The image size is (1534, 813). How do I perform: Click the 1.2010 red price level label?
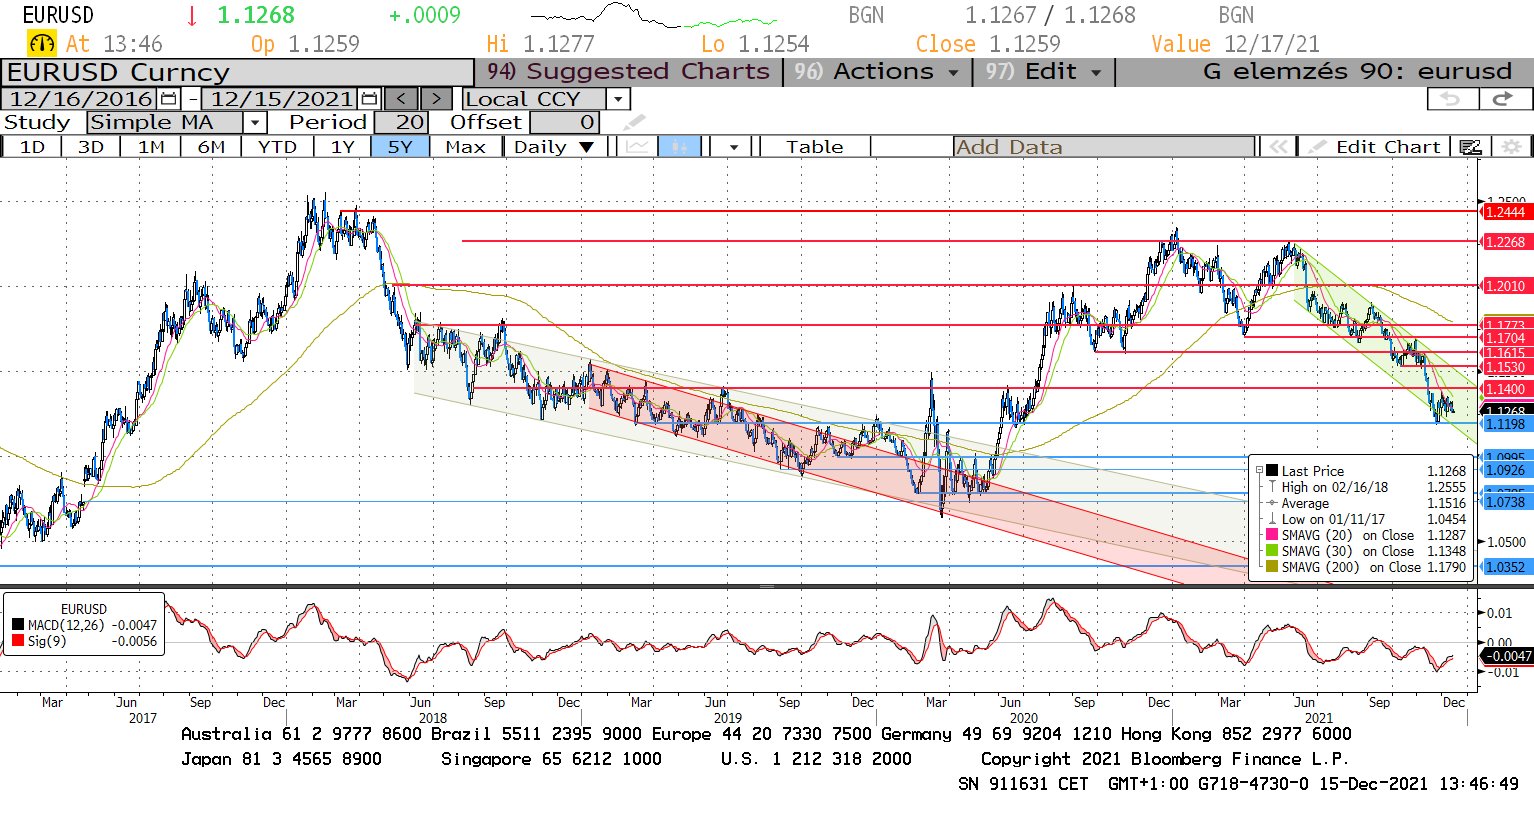click(1505, 286)
